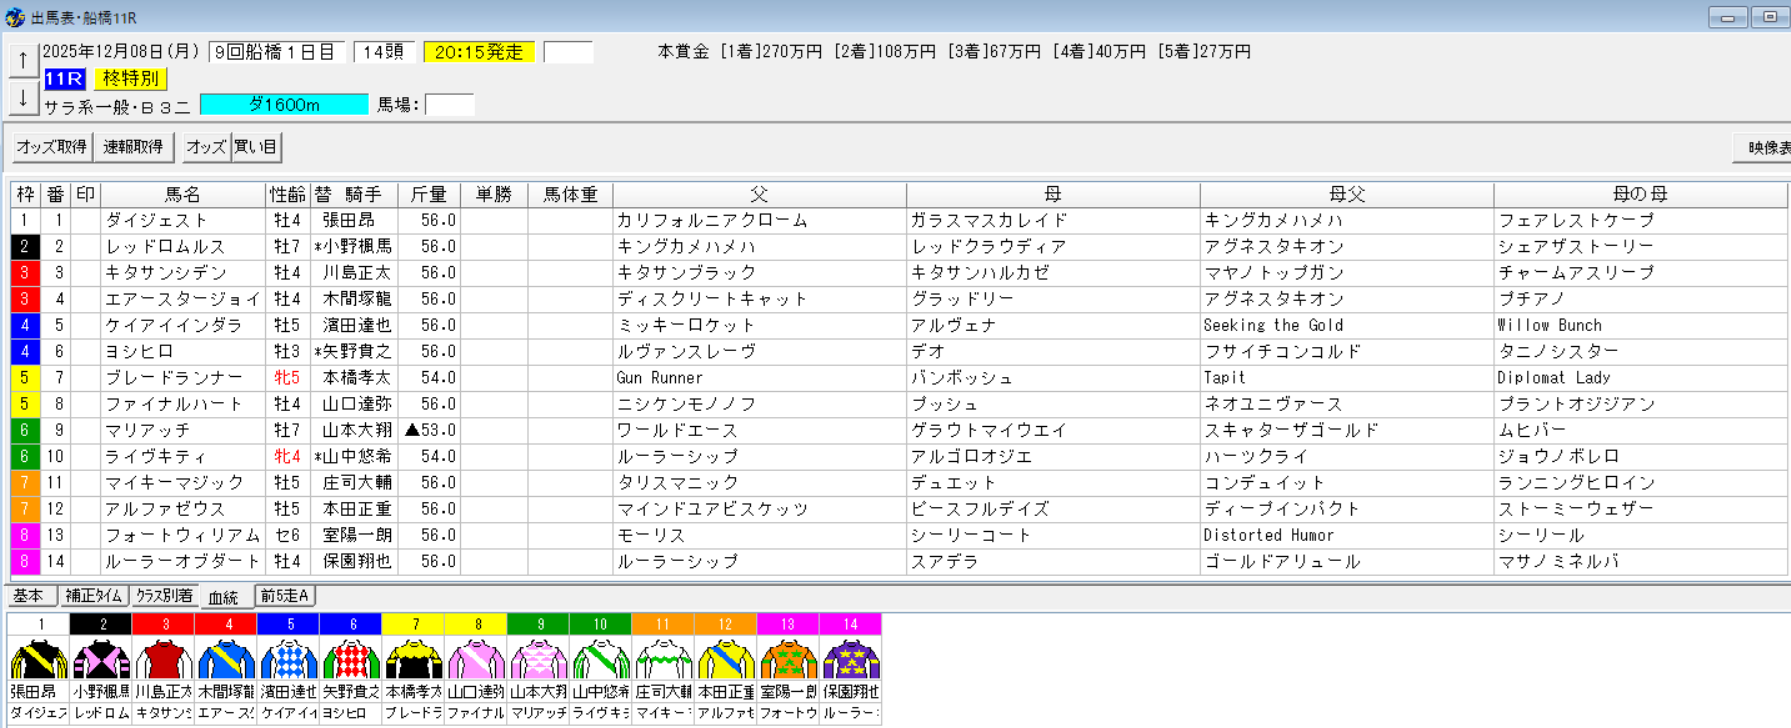Click black and yellow silk icon number 7
Viewport: 1791px width, 728px height.
(x=414, y=660)
